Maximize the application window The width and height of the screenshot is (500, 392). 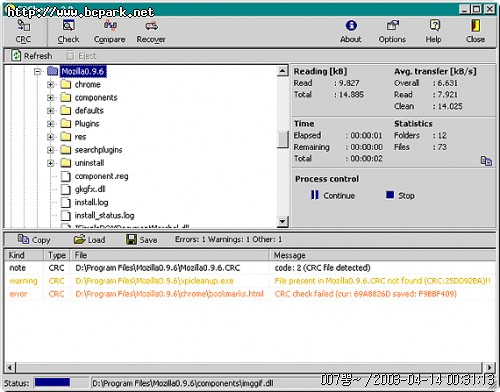click(x=477, y=9)
